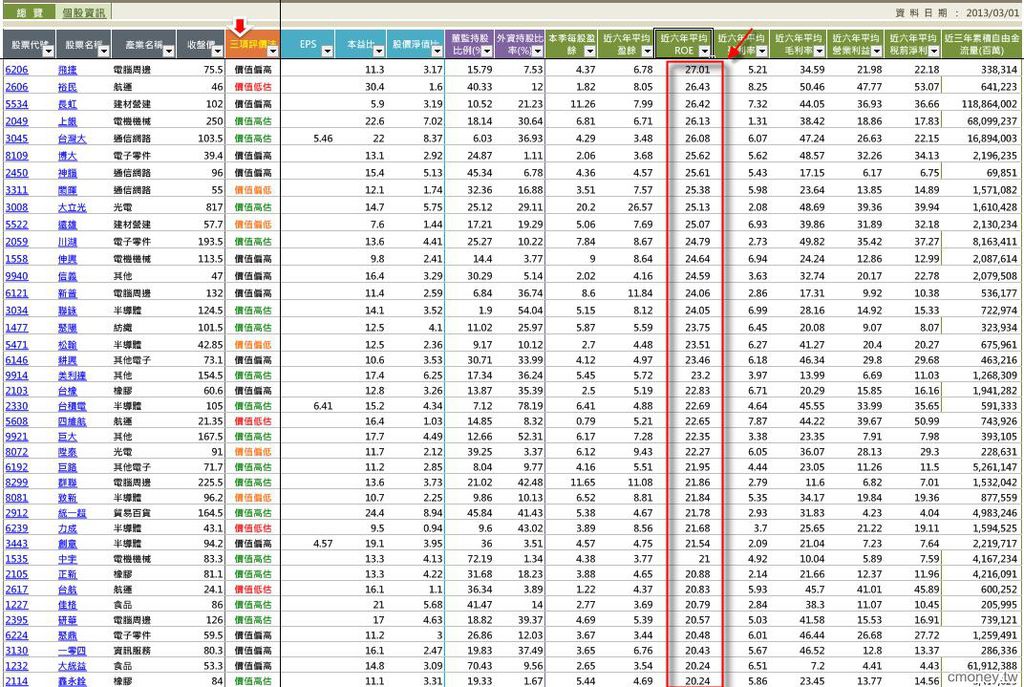
Task: Open stock code link 1232
Action: tap(17, 665)
